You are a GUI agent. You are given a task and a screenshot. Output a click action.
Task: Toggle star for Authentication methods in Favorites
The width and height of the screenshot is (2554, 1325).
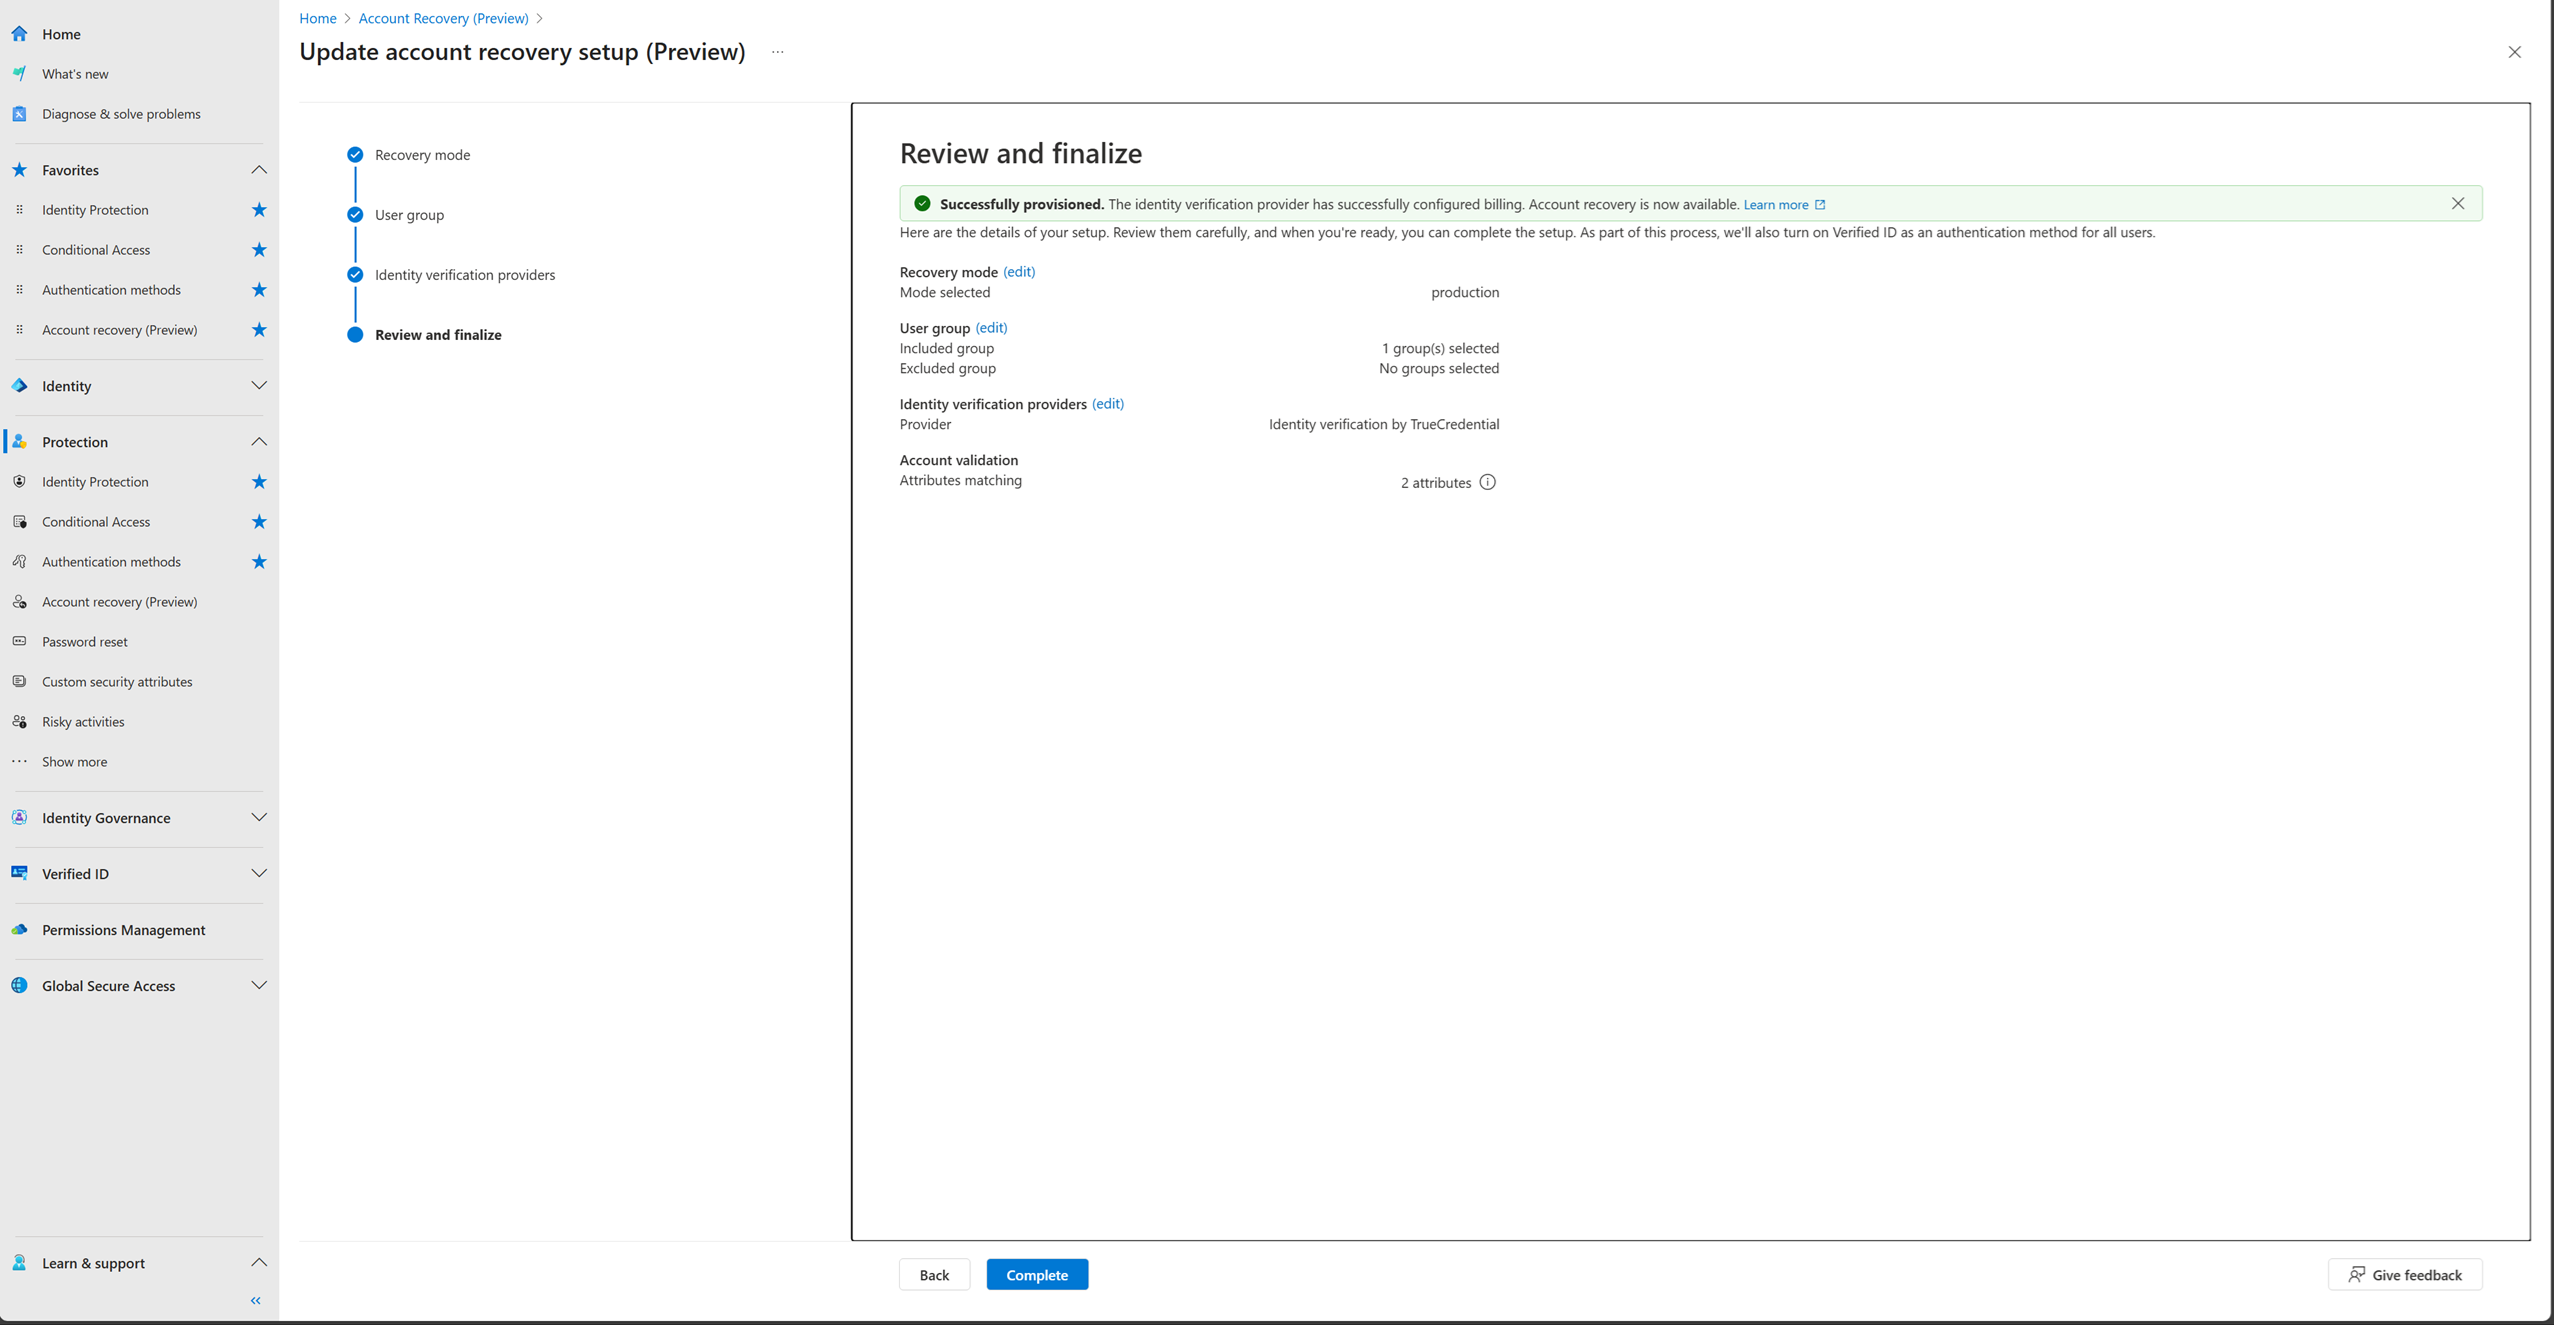(259, 290)
